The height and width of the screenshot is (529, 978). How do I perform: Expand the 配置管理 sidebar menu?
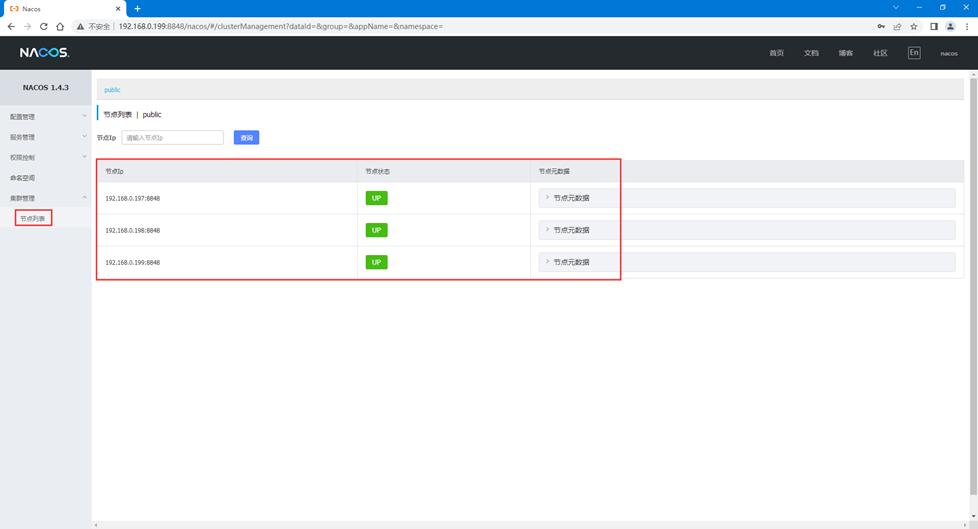click(x=46, y=117)
